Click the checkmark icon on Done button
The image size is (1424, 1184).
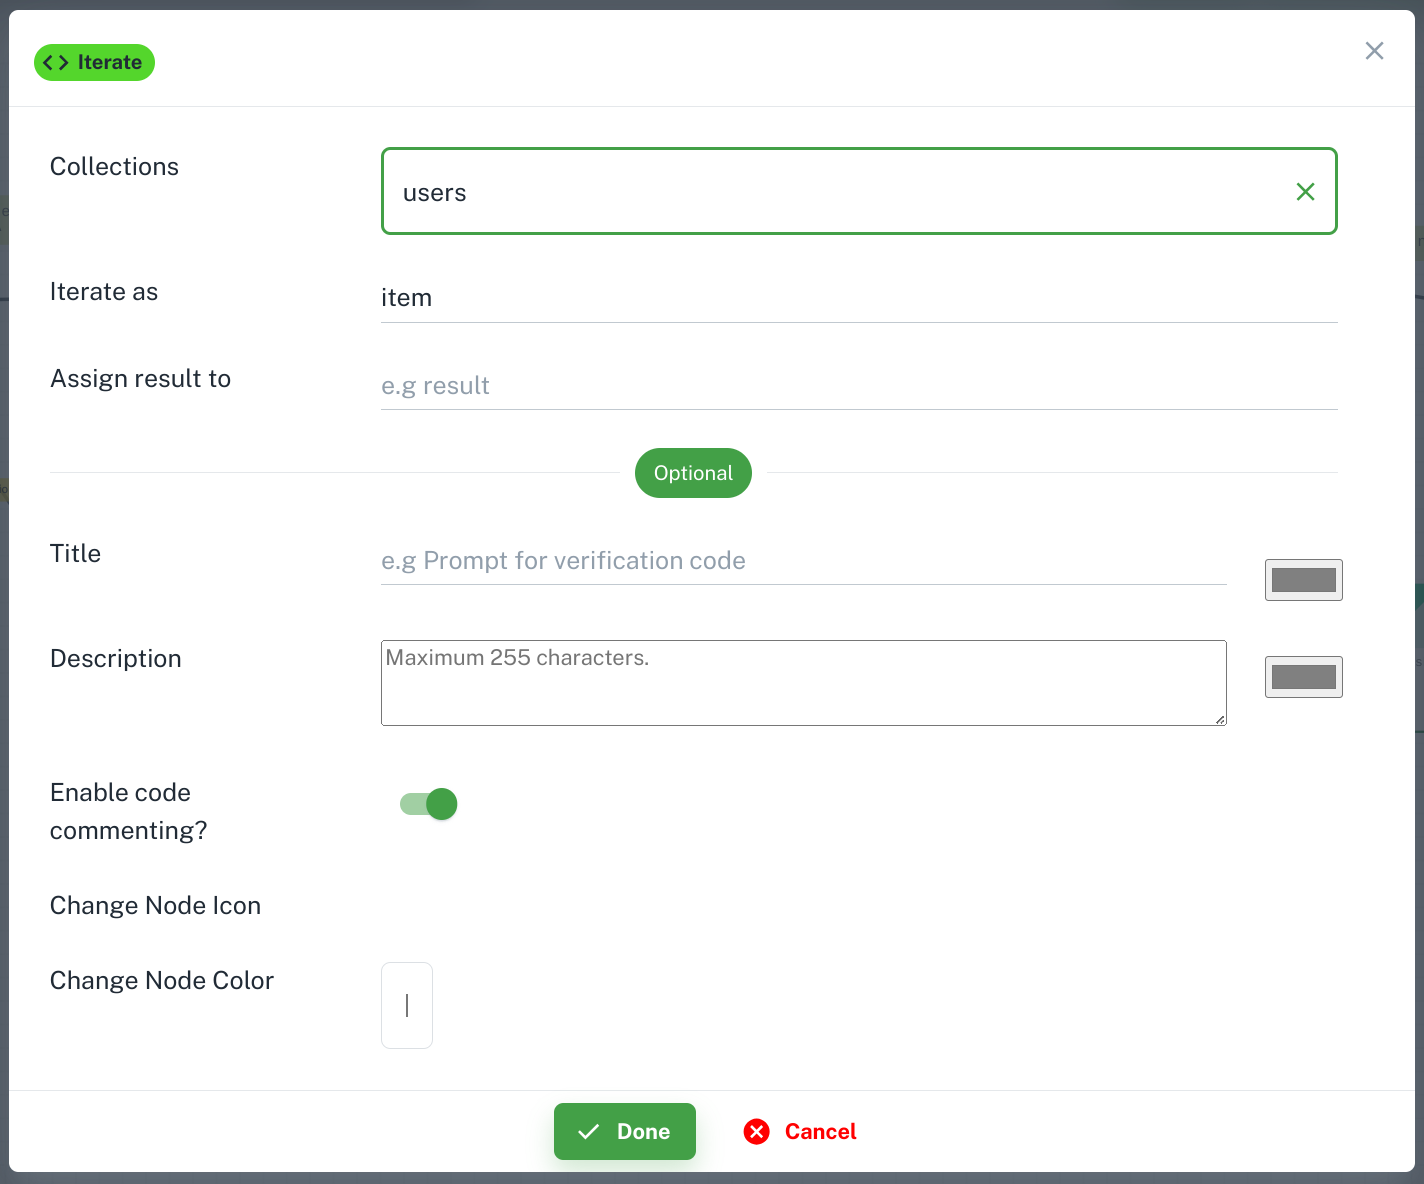(x=589, y=1131)
